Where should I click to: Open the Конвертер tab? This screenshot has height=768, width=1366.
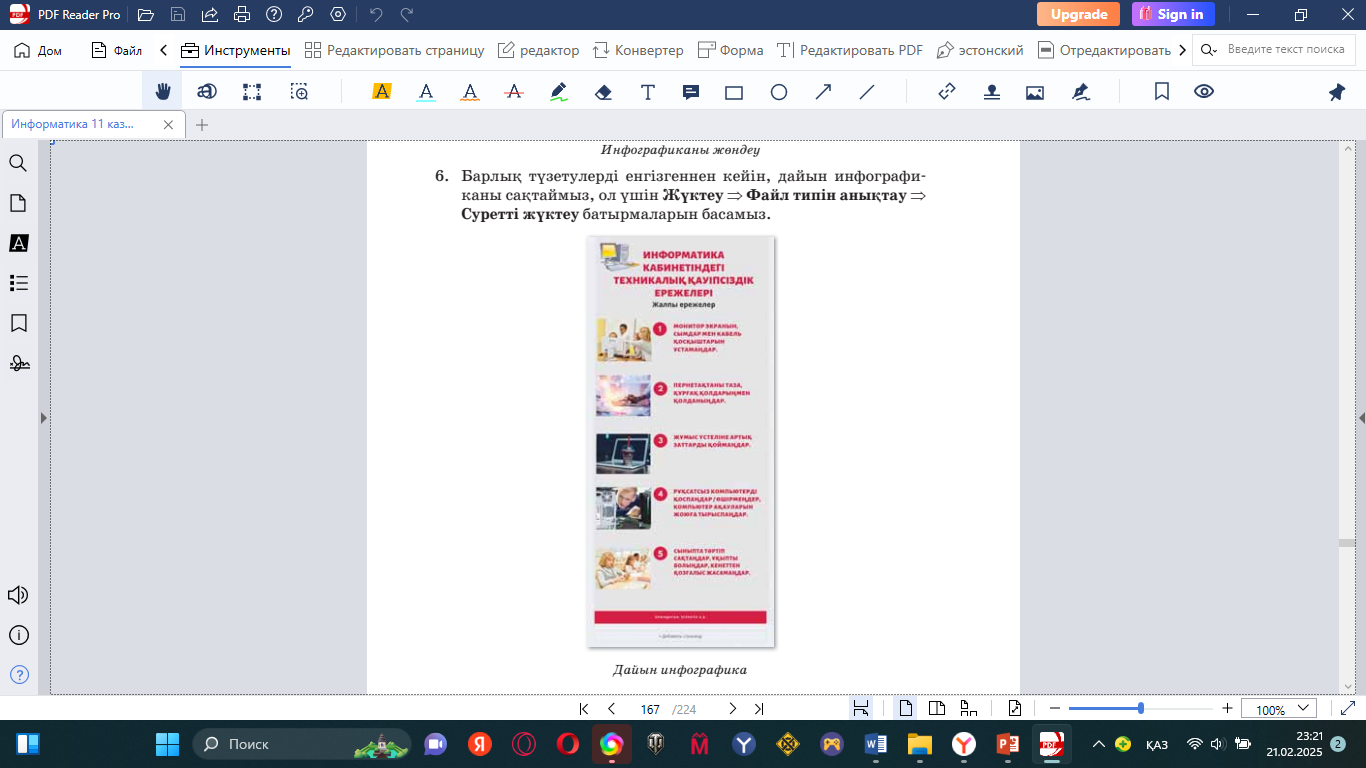click(638, 50)
